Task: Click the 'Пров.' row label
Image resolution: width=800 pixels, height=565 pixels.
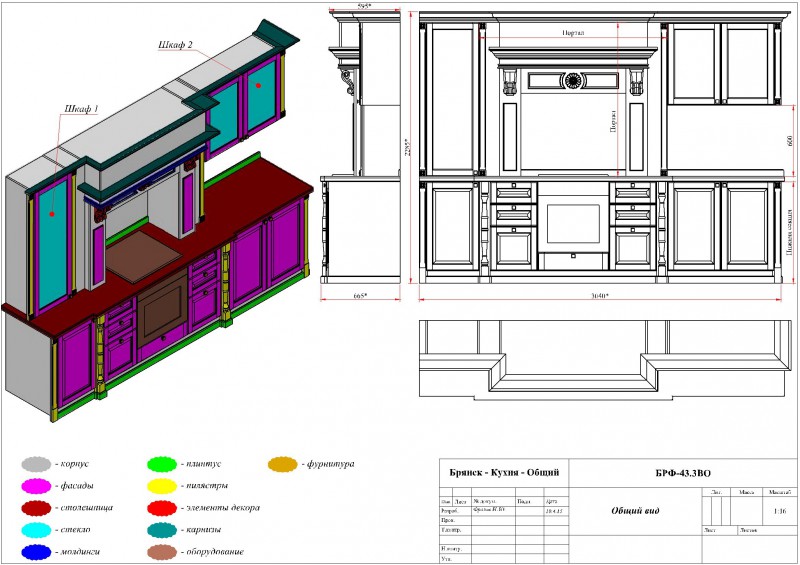Action: pos(447,520)
